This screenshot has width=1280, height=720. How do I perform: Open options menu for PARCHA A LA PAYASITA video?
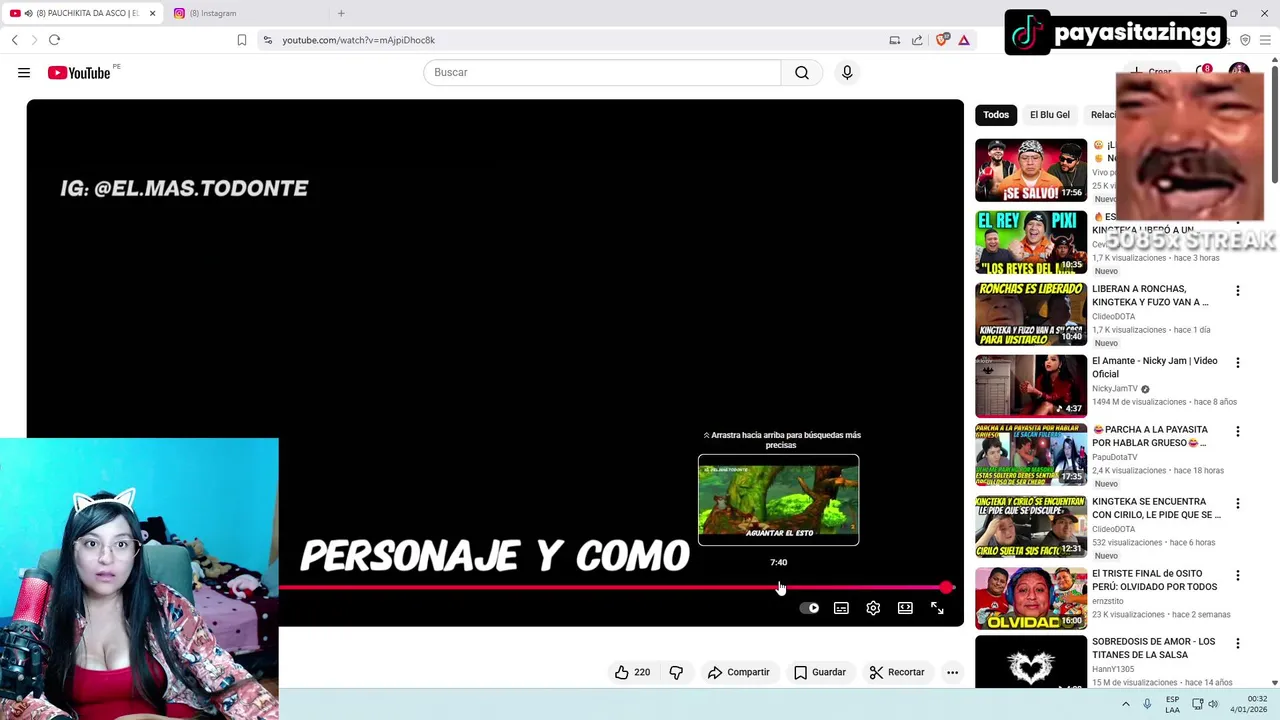point(1237,432)
